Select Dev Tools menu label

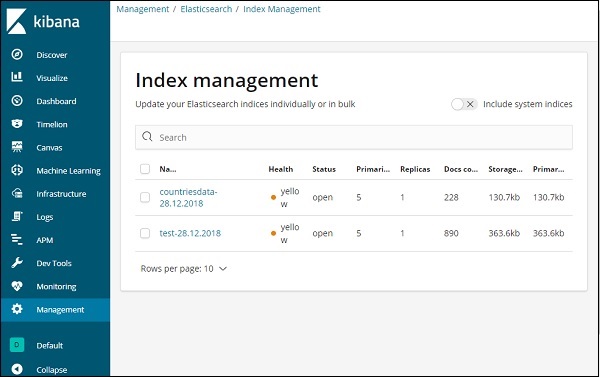click(54, 263)
